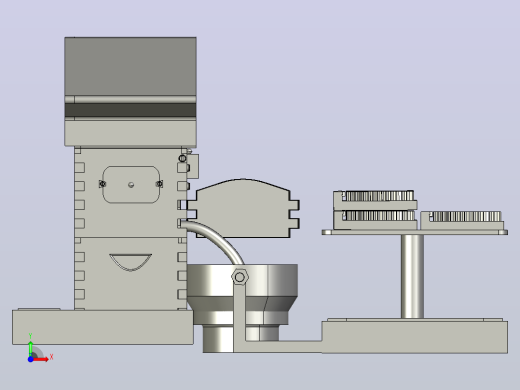The height and width of the screenshot is (390, 520).
Task: Select the arched-top block beside the tower
Action: (x=243, y=208)
